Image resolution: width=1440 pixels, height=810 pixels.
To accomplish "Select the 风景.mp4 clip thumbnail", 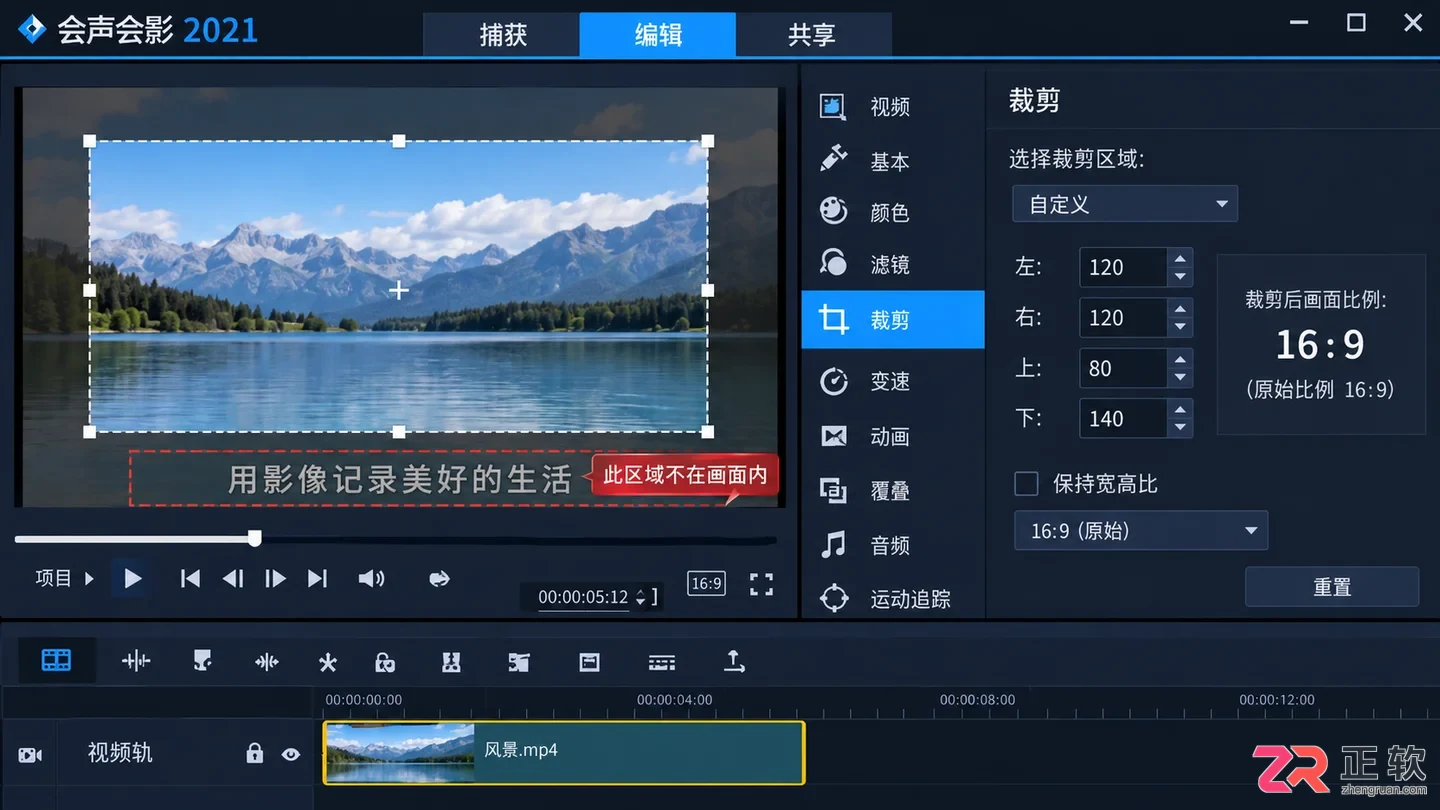I will point(400,753).
